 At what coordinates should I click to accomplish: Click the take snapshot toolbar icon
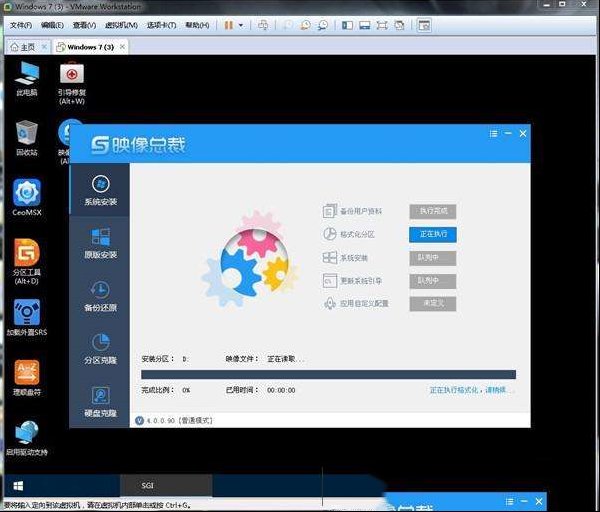pyautogui.click(x=288, y=26)
